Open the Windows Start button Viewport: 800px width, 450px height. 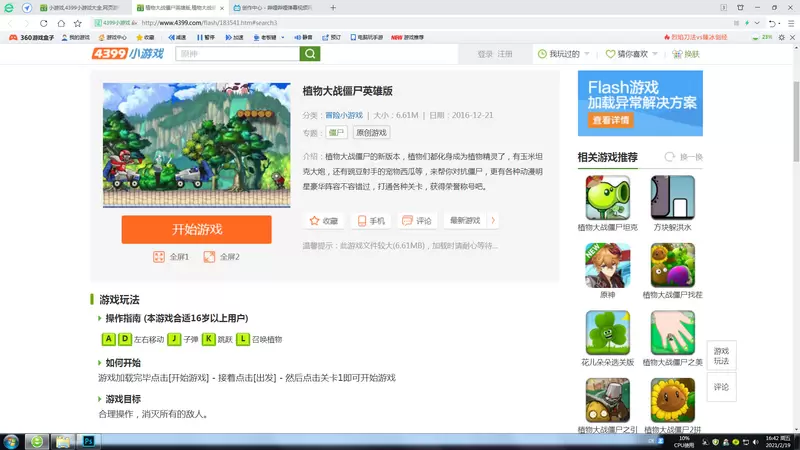tap(11, 442)
